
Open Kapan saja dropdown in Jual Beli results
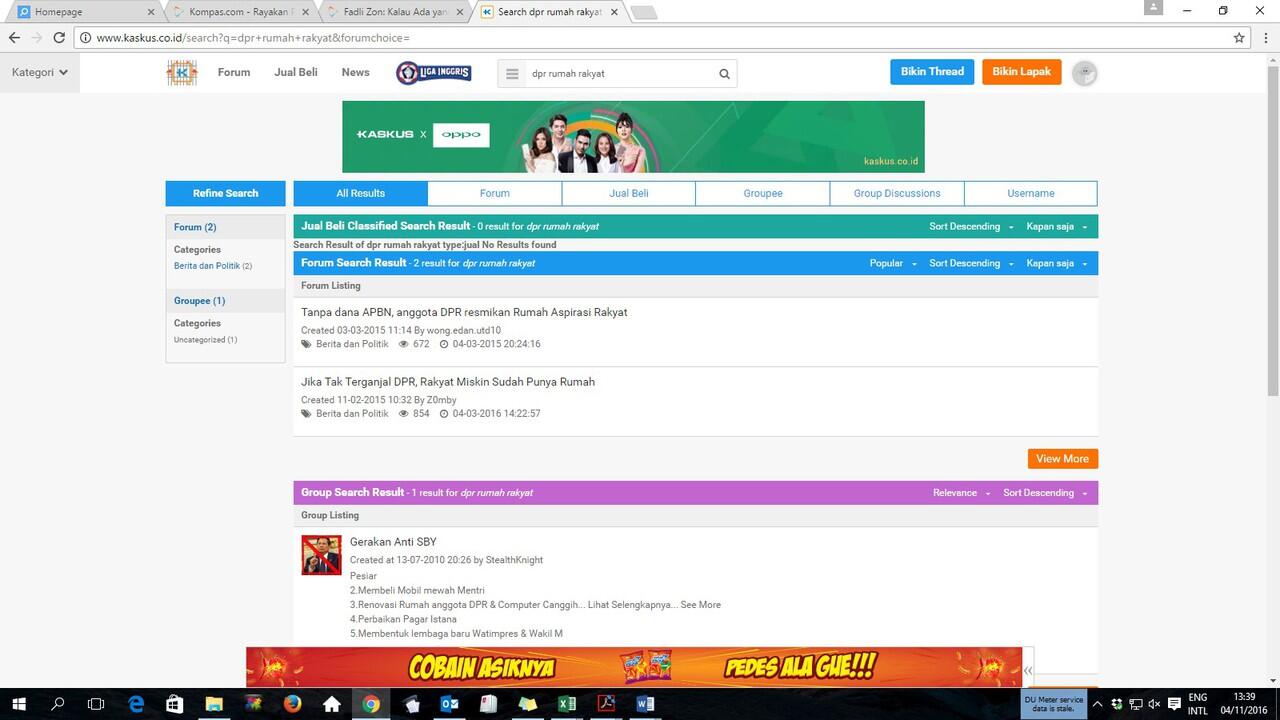click(x=1056, y=227)
